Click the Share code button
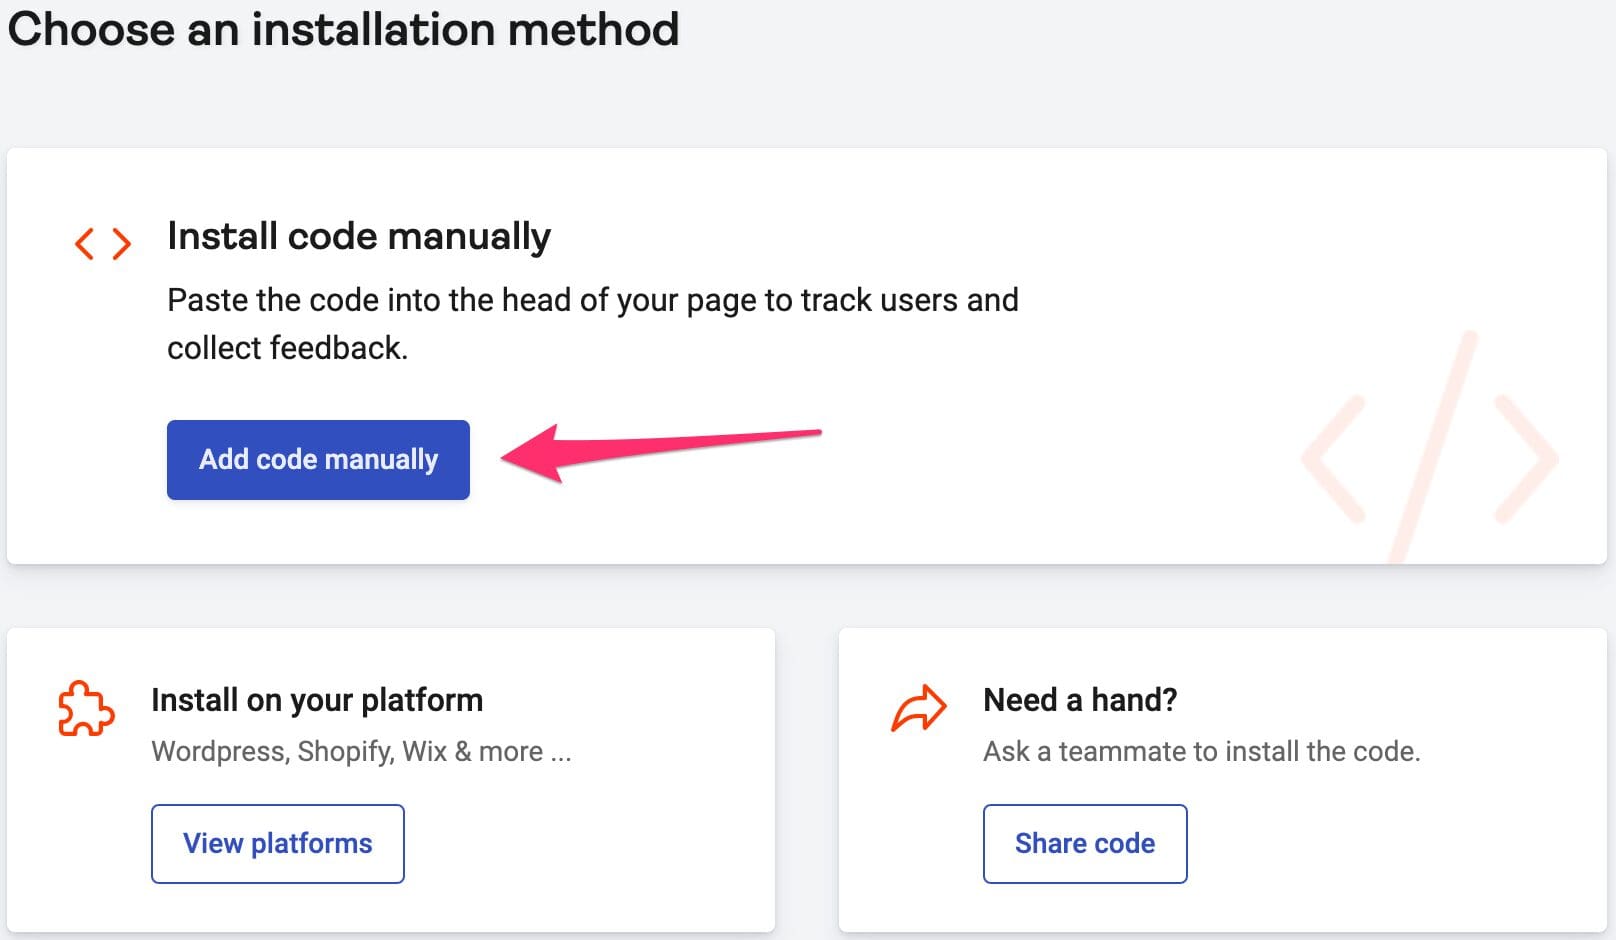The image size is (1616, 940). point(1085,843)
